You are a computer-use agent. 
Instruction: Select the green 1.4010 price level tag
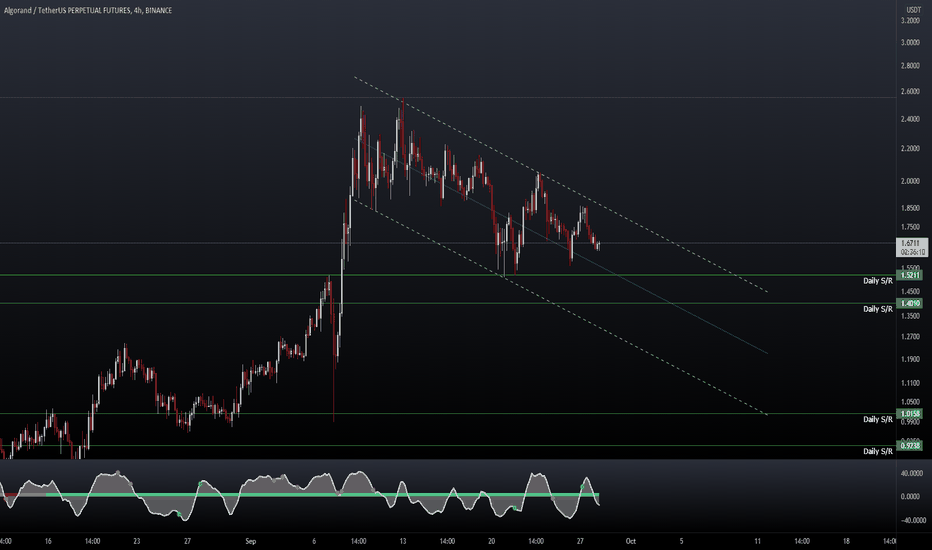pos(911,303)
